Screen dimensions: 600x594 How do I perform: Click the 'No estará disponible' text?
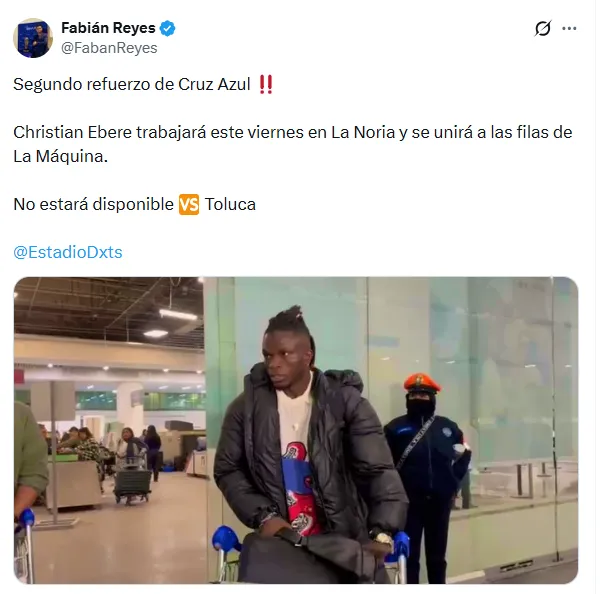pos(93,204)
